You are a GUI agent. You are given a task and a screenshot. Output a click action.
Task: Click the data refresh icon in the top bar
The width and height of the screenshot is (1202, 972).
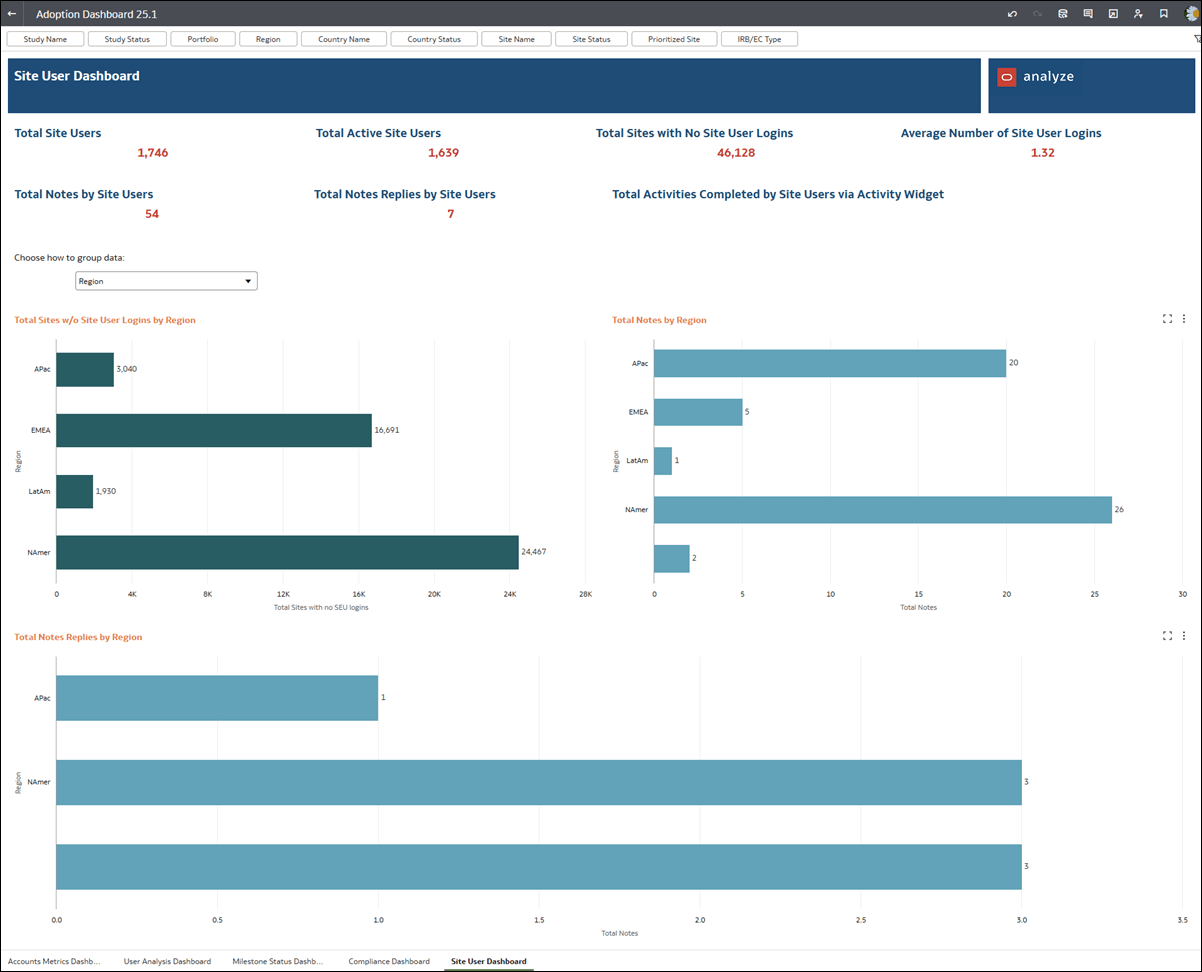pyautogui.click(x=1063, y=13)
